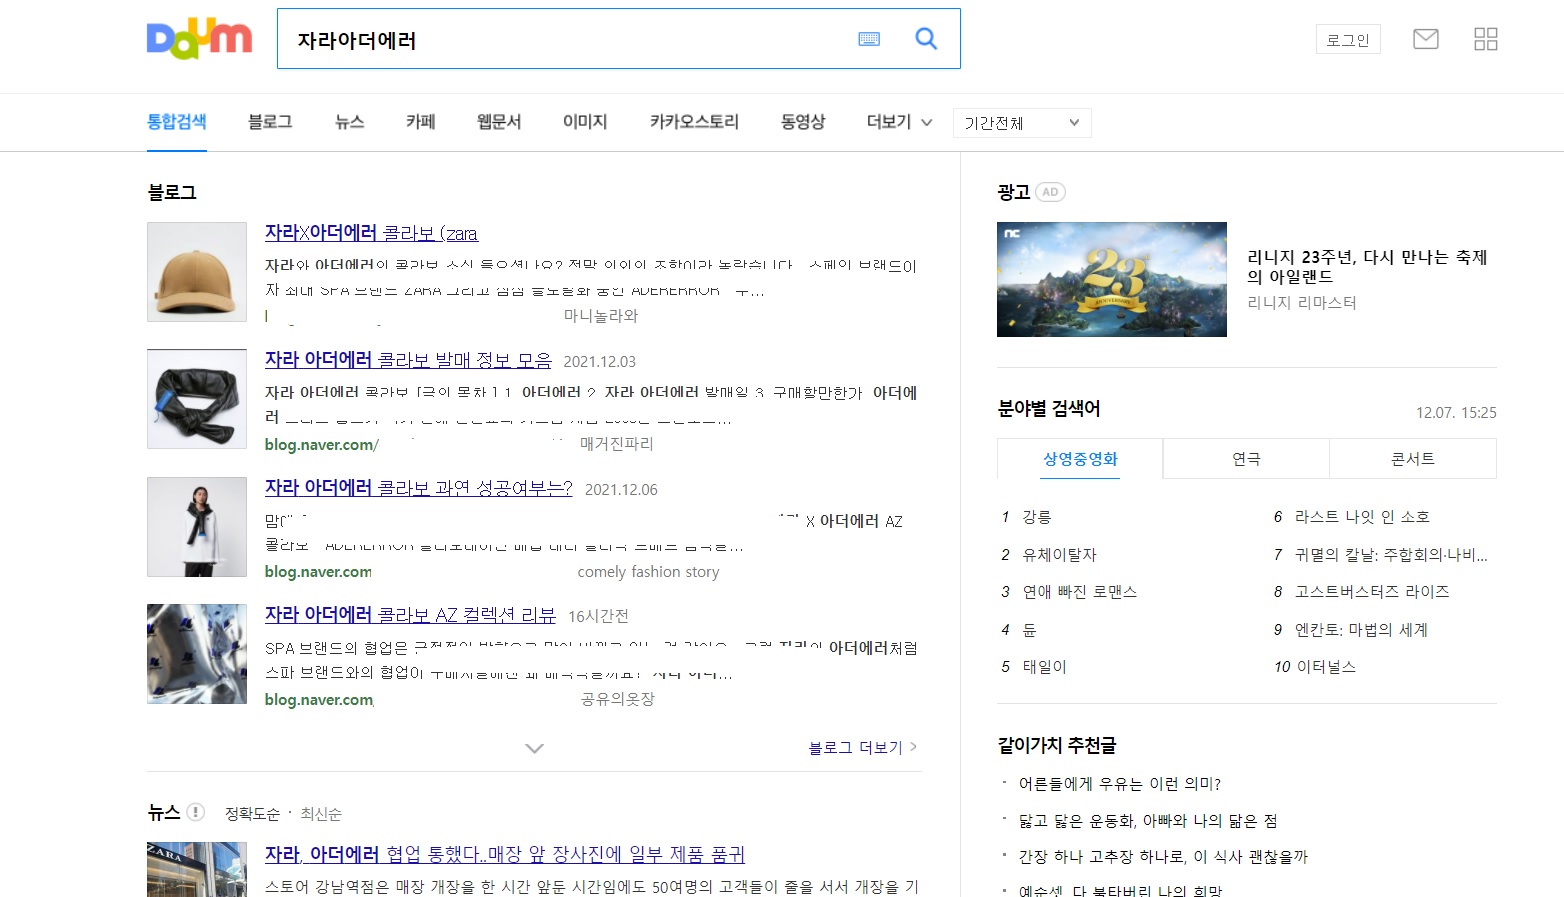Image resolution: width=1564 pixels, height=897 pixels.
Task: Click the news info exclamation icon
Action: (196, 812)
